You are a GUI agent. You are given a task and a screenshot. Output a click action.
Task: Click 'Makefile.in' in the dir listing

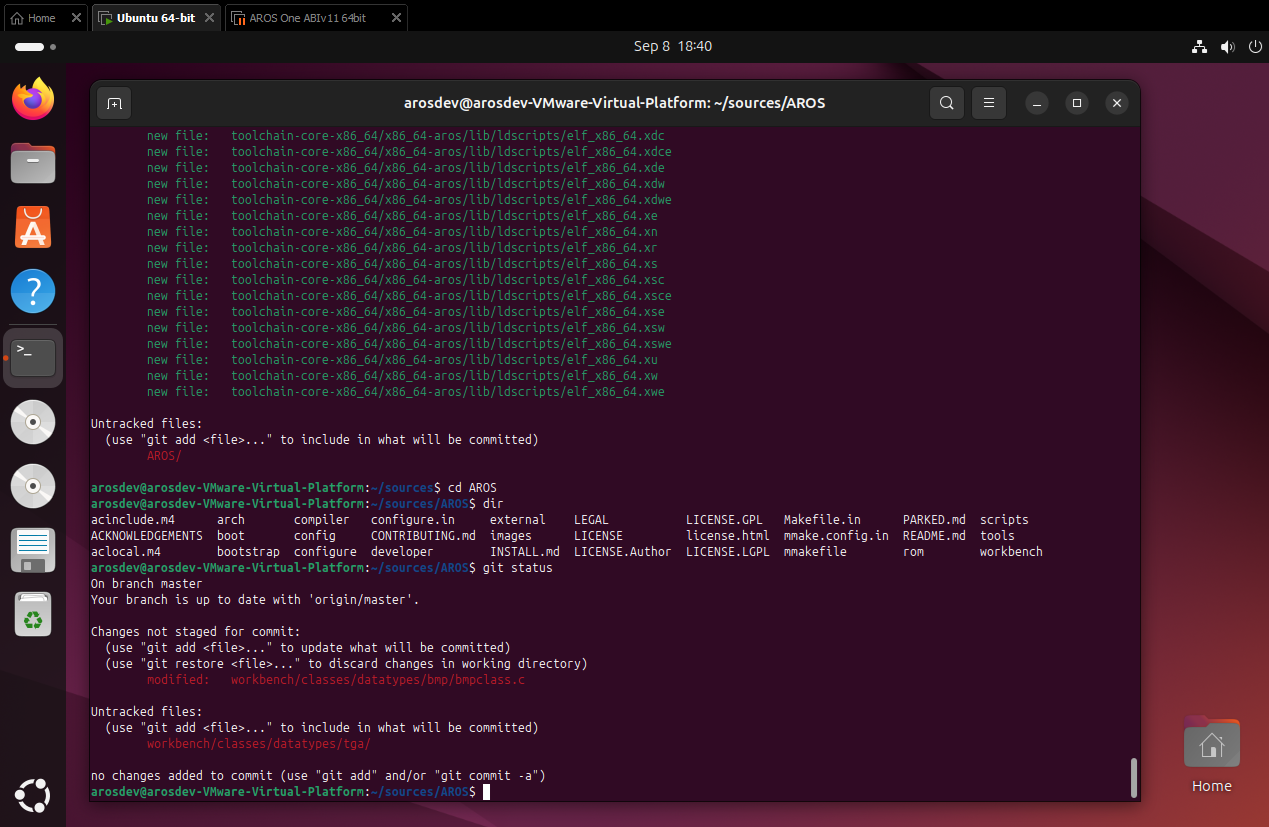point(822,520)
